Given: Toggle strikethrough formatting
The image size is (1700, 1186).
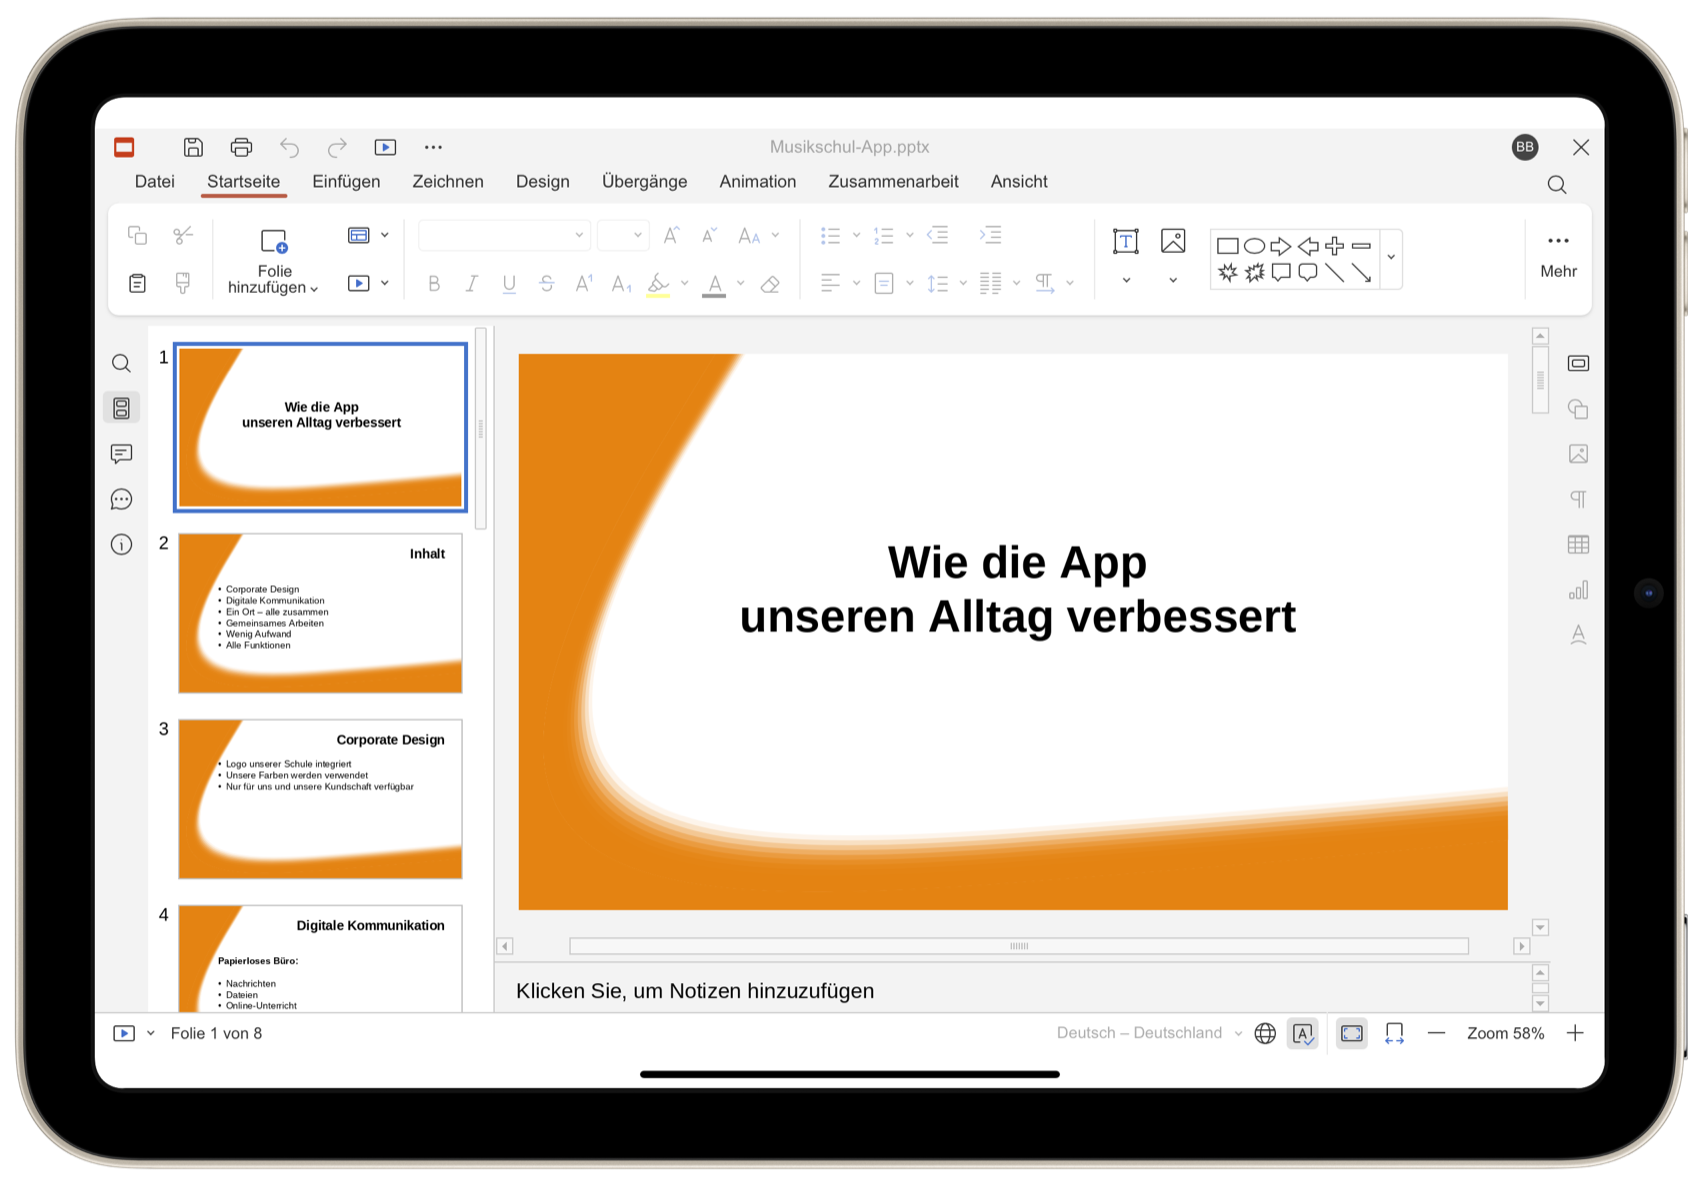Looking at the screenshot, I should click(546, 284).
